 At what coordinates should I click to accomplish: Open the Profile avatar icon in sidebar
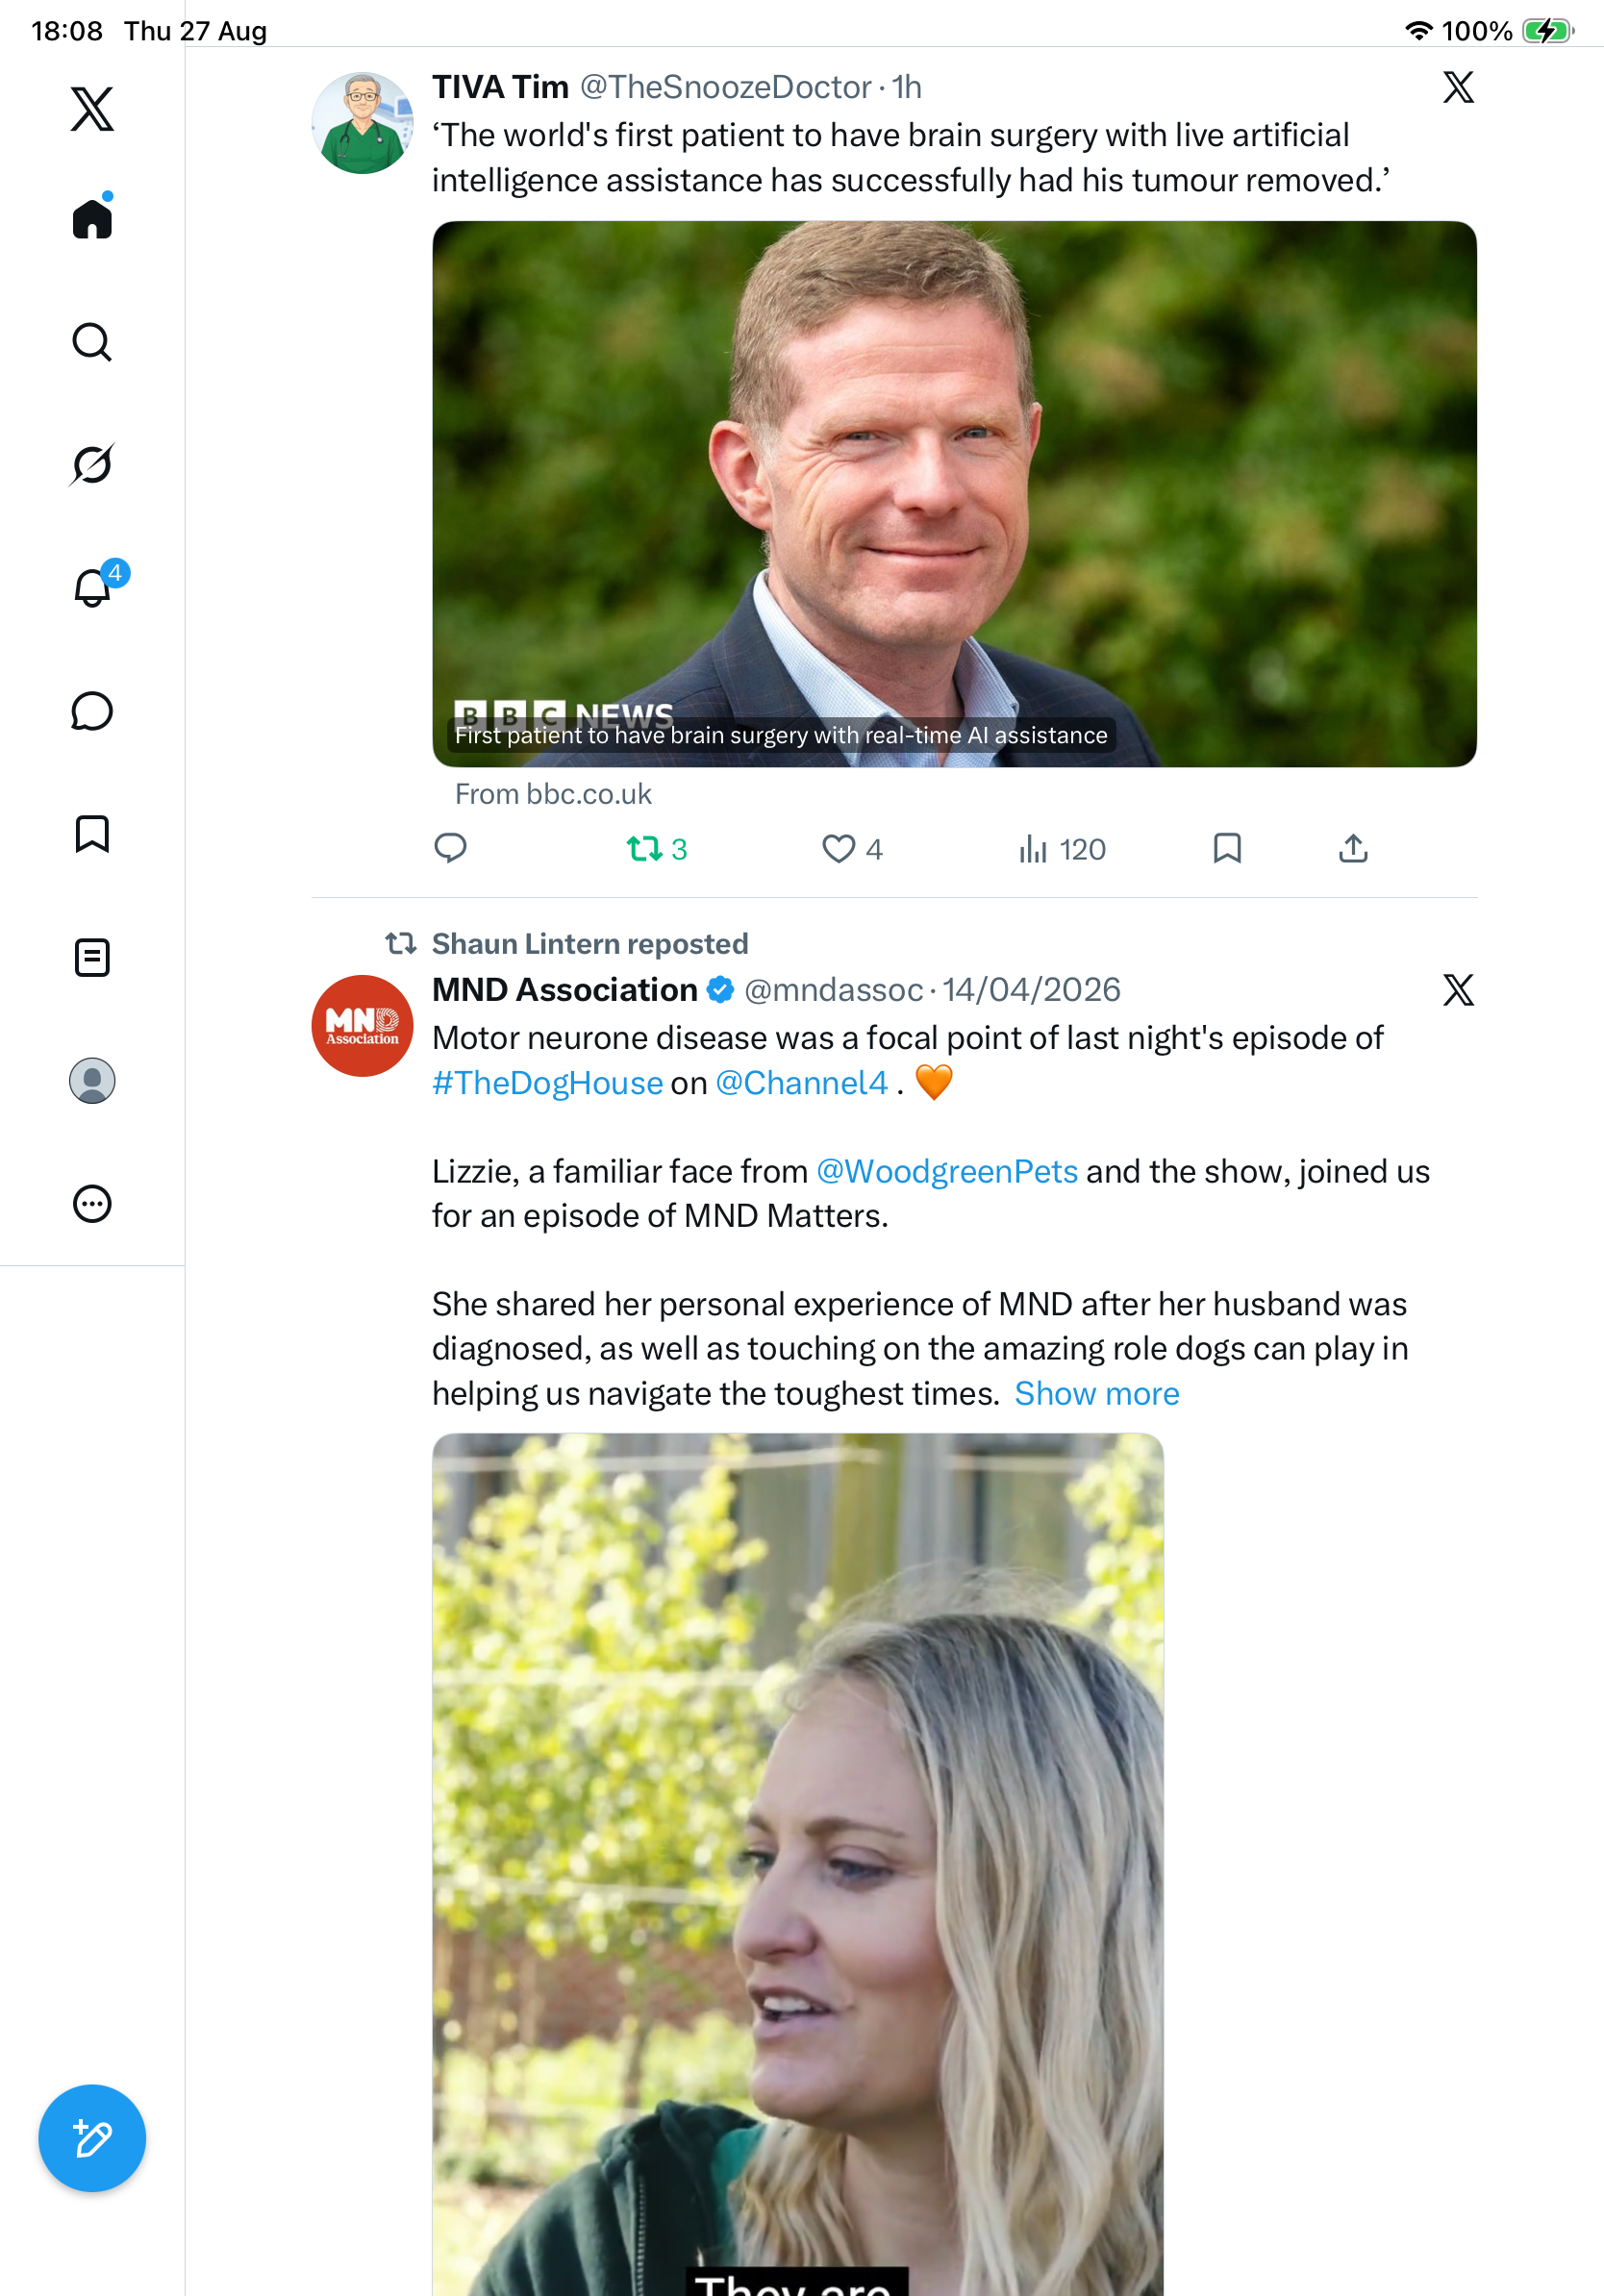pyautogui.click(x=92, y=1081)
